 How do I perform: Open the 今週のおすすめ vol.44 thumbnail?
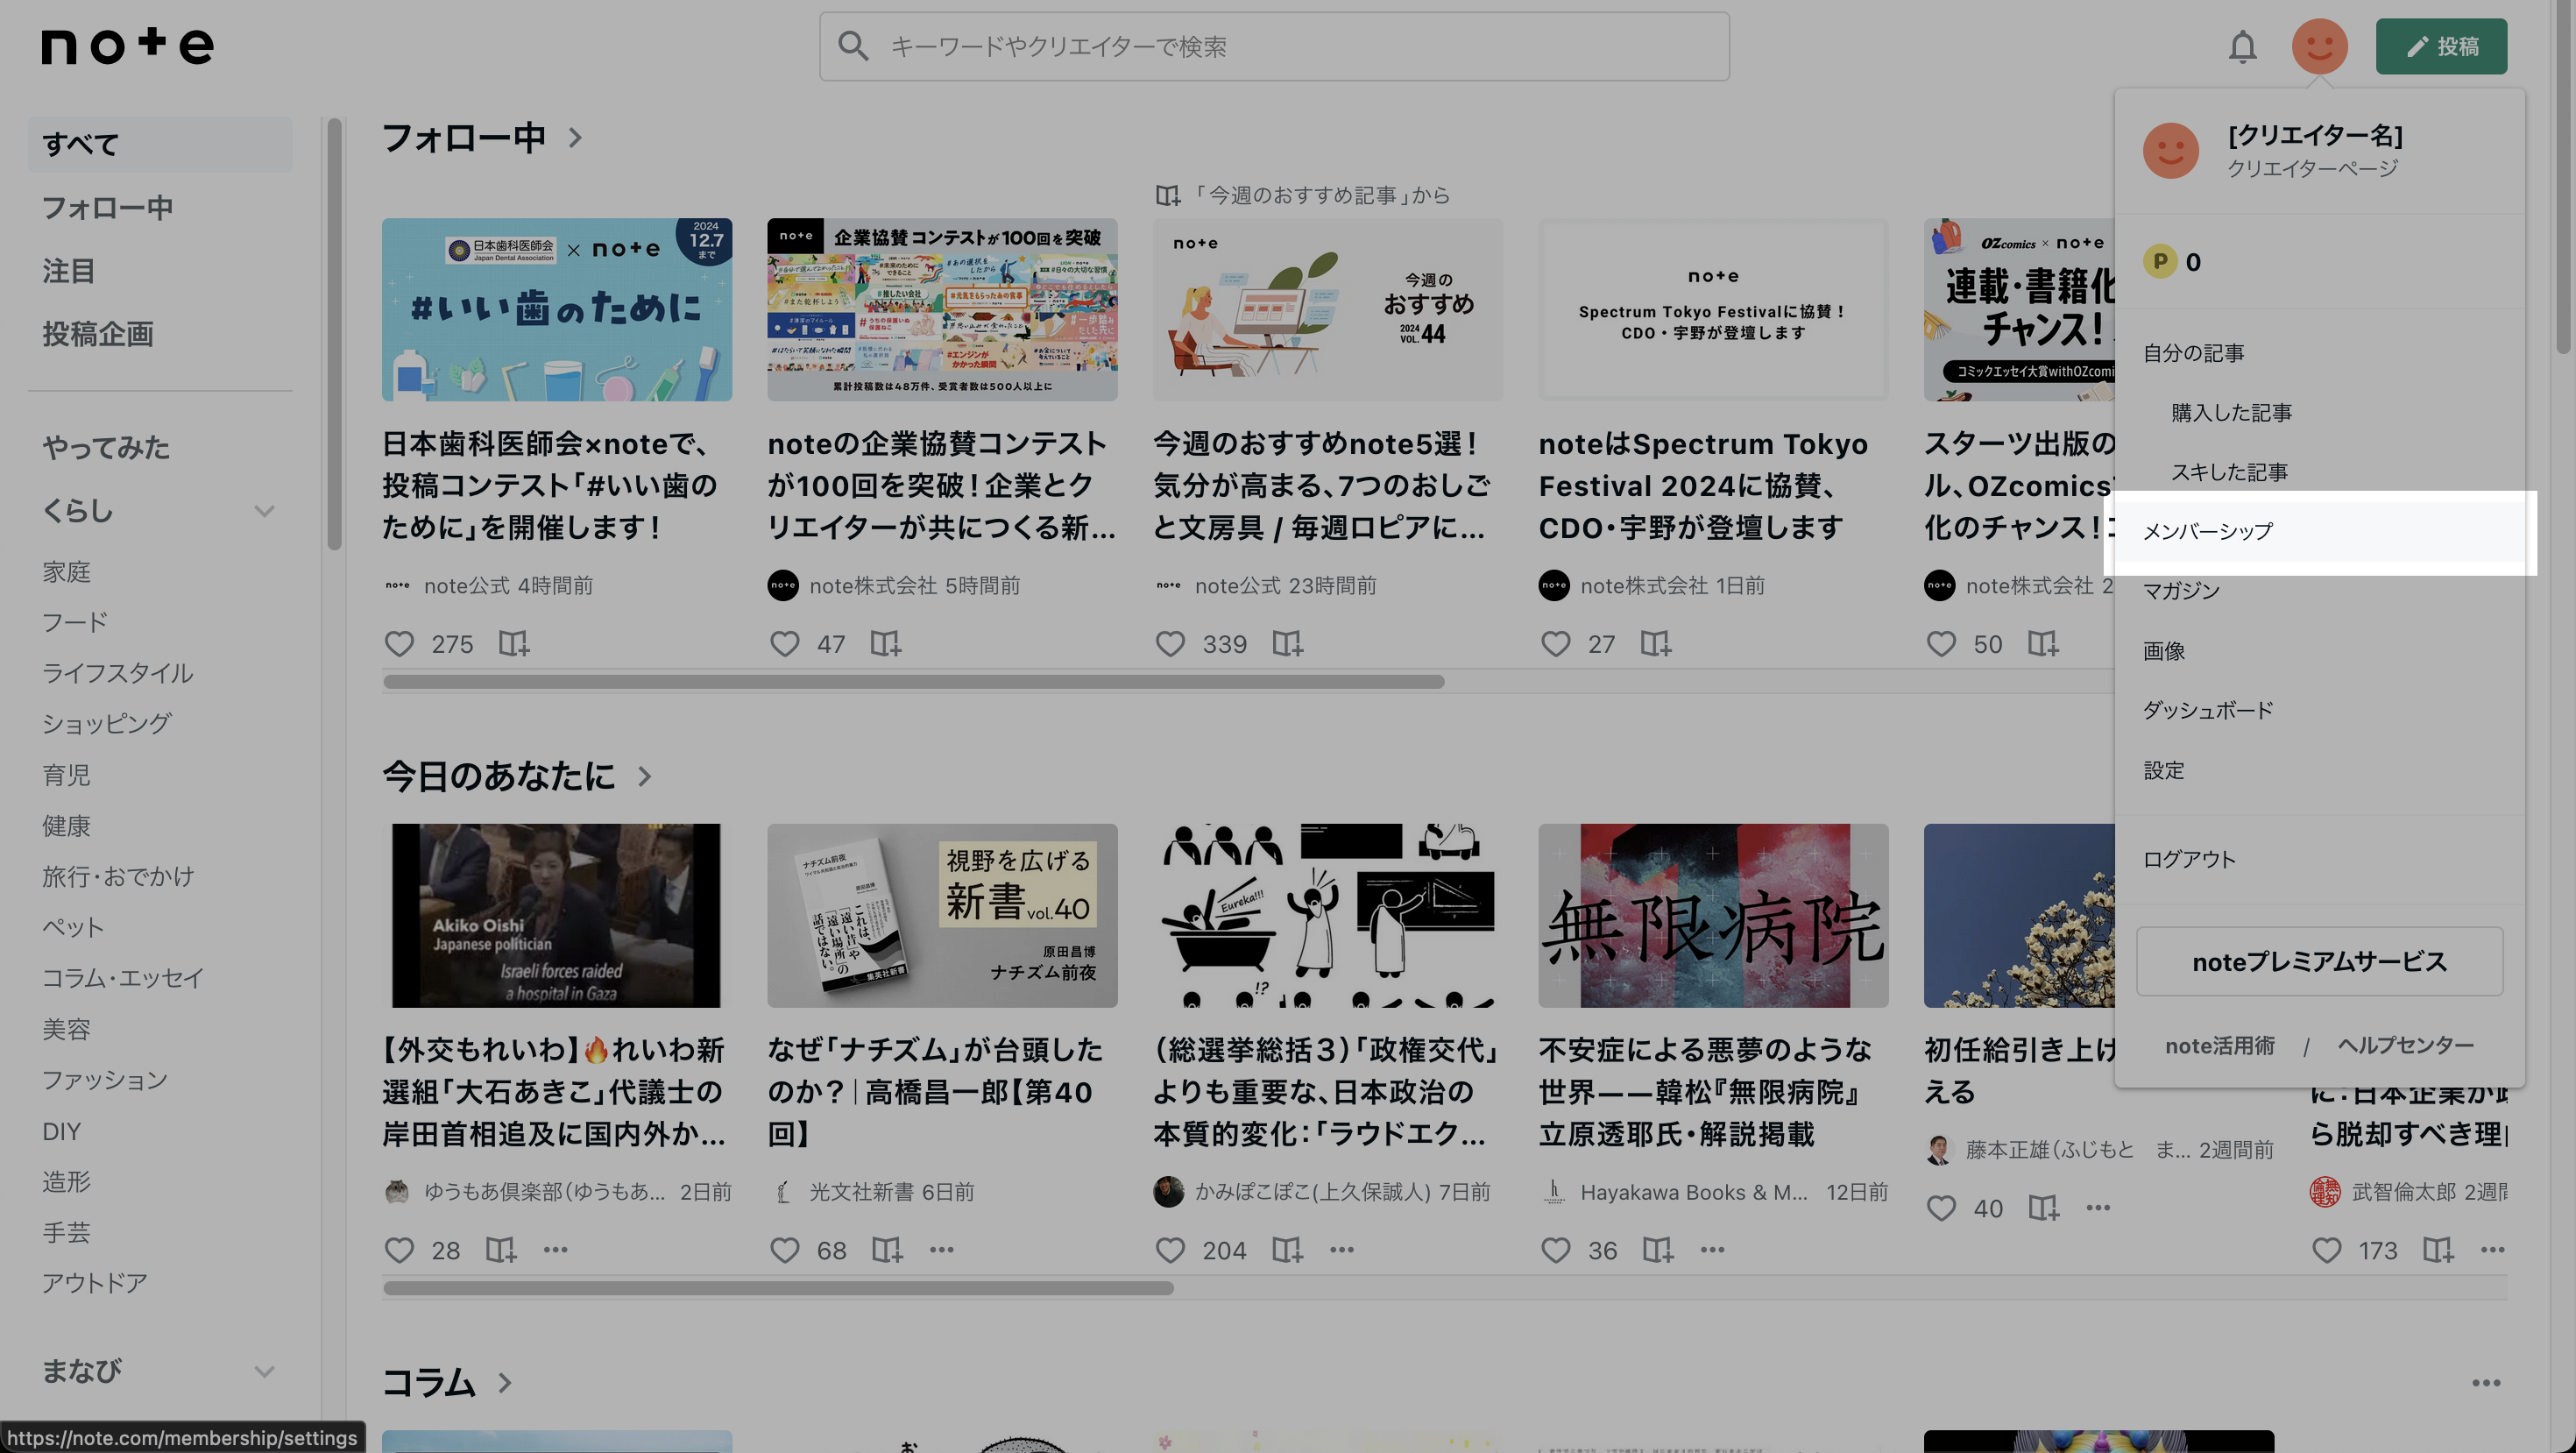pos(1327,310)
